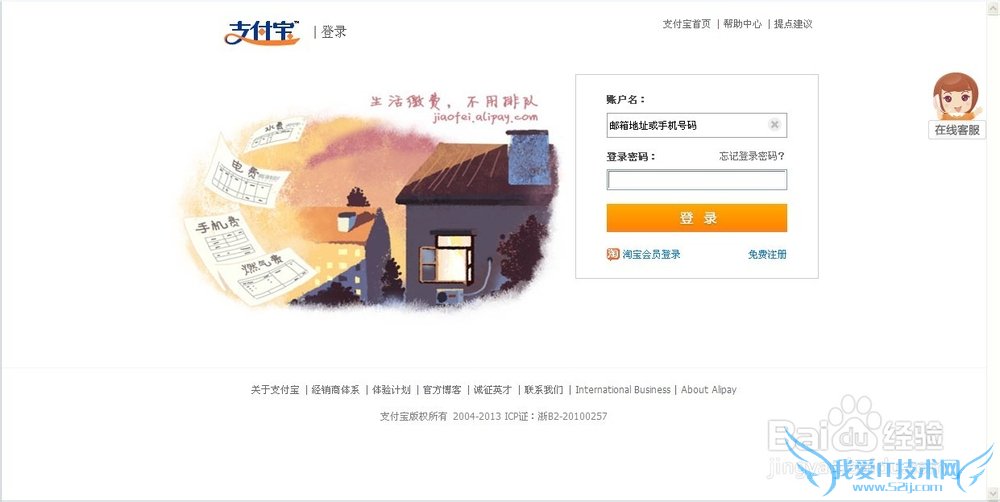Focus the 账户名 account name input field
The width and height of the screenshot is (1000, 502).
(696, 125)
